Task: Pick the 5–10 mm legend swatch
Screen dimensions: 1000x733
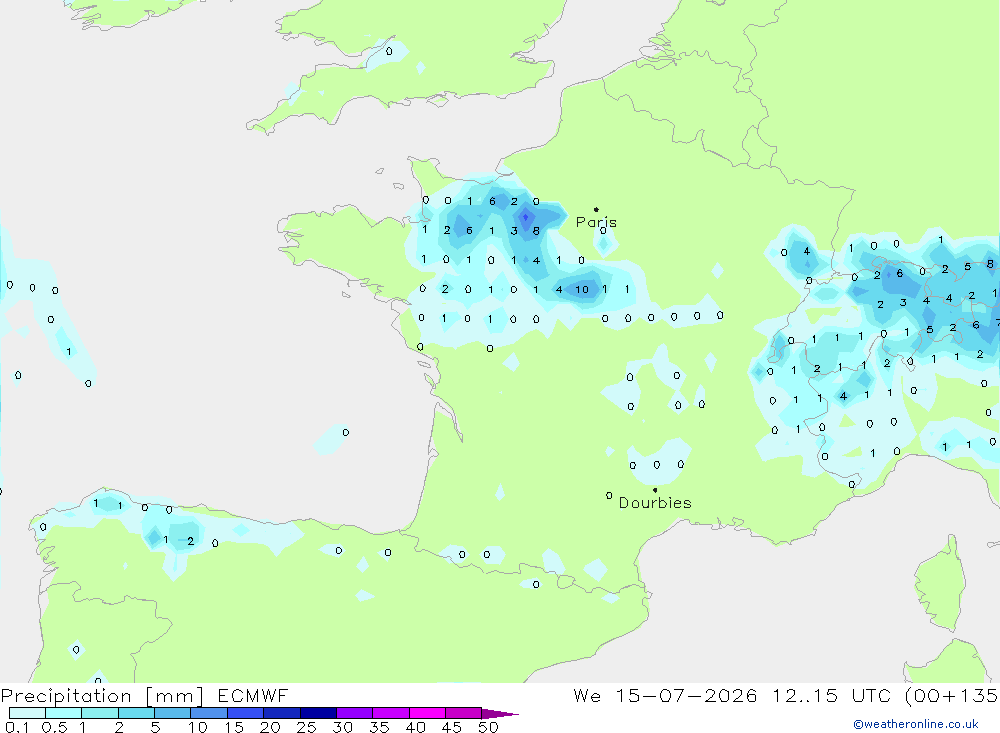Action: click(173, 713)
